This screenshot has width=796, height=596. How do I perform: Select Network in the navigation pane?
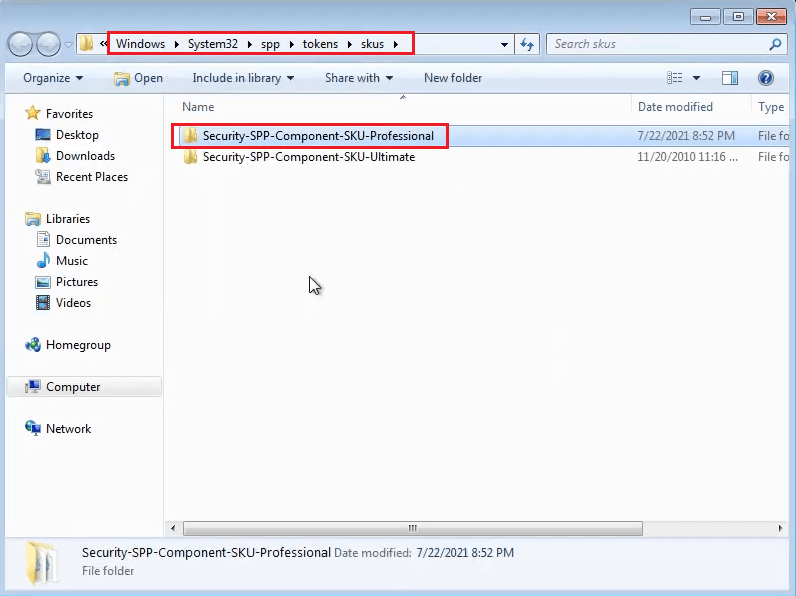[x=69, y=428]
